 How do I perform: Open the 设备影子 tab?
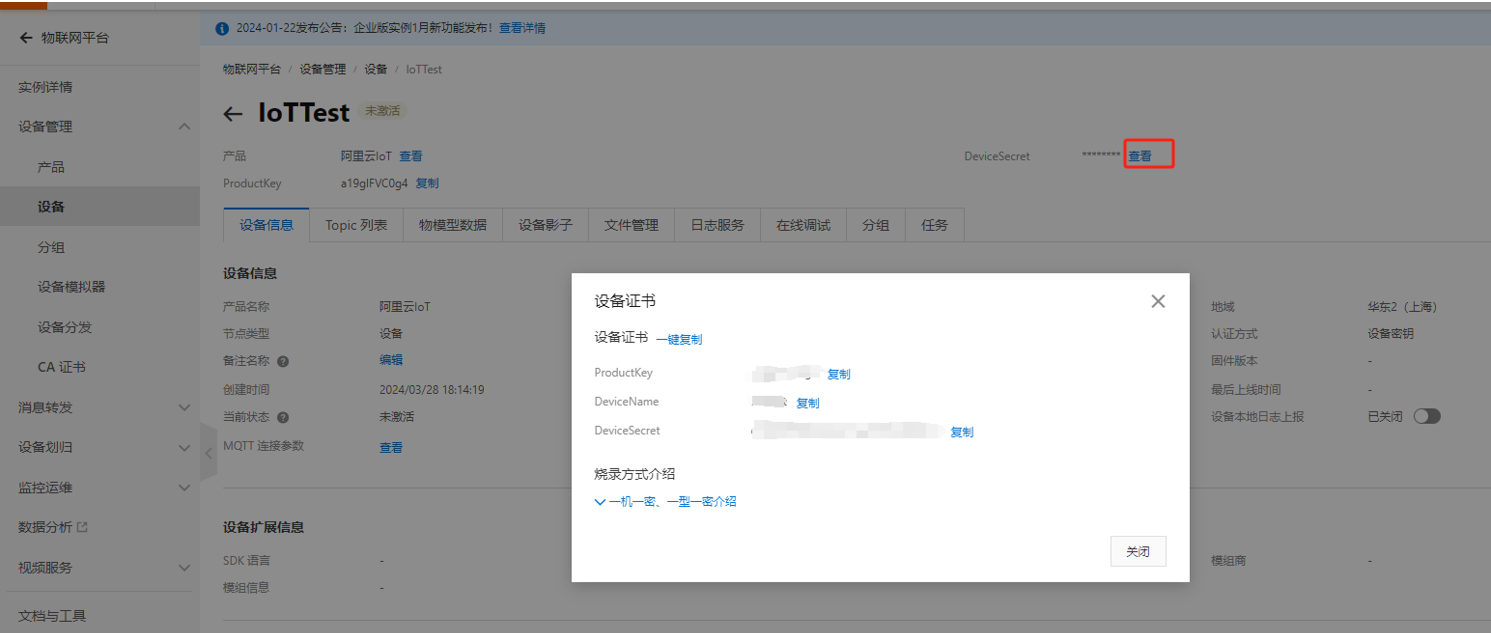[545, 225]
